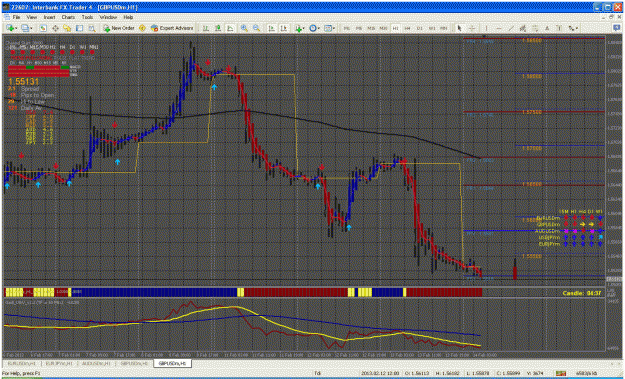
Task: Switch chart to candlesticks mode
Action: click(218, 28)
